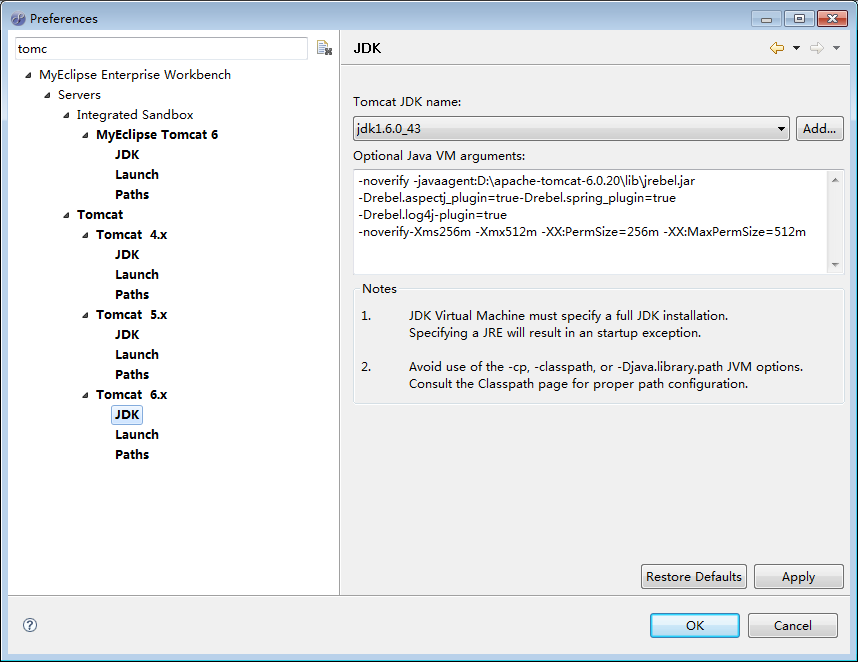Click the 'Tomcat JDK name:' label
This screenshot has height=662, width=858.
pyautogui.click(x=407, y=102)
